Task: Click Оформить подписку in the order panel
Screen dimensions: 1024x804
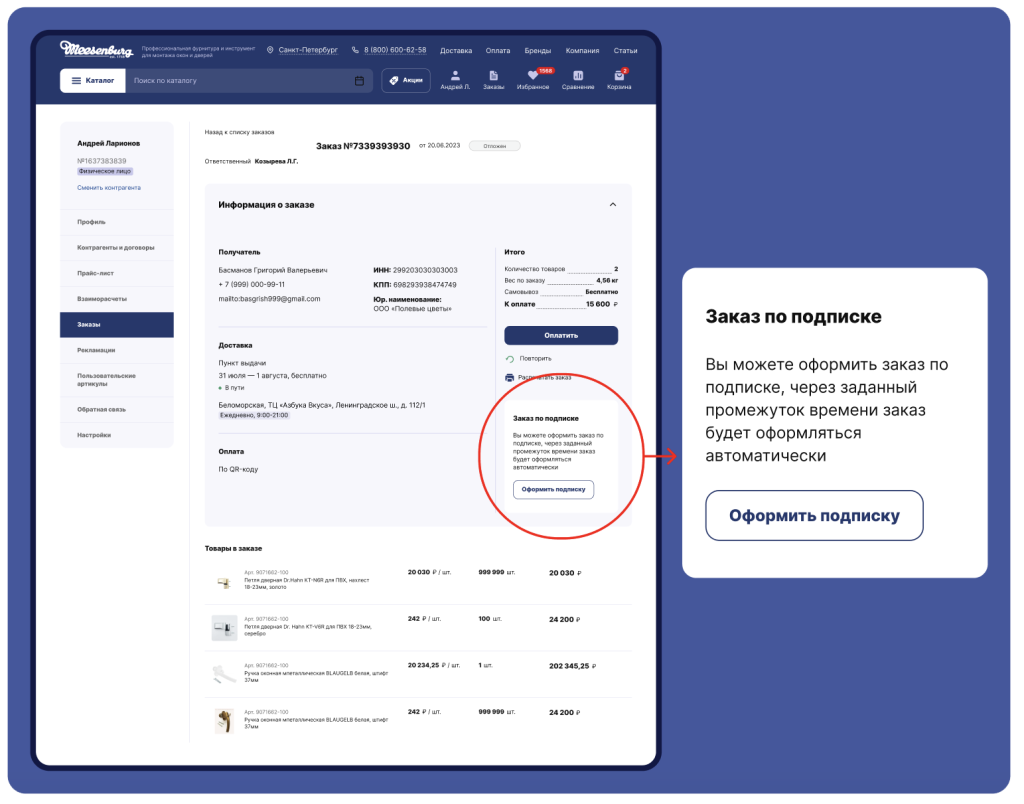Action: pyautogui.click(x=553, y=490)
